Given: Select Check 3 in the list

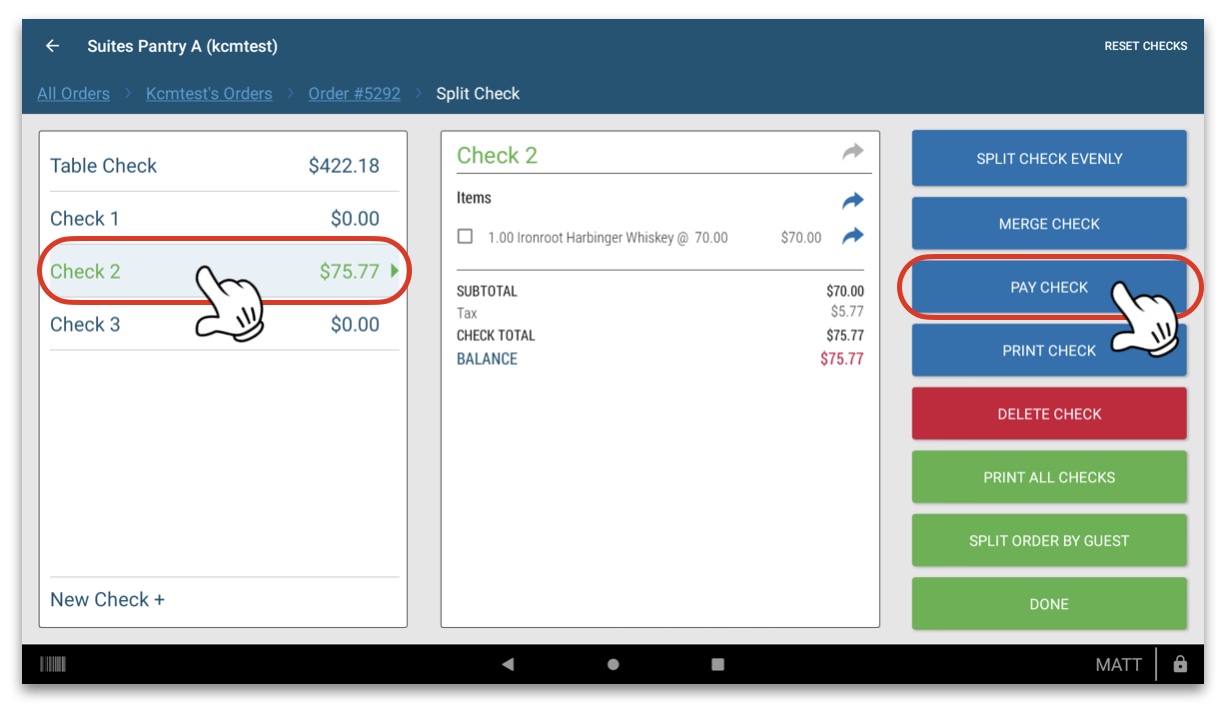Looking at the screenshot, I should (223, 324).
